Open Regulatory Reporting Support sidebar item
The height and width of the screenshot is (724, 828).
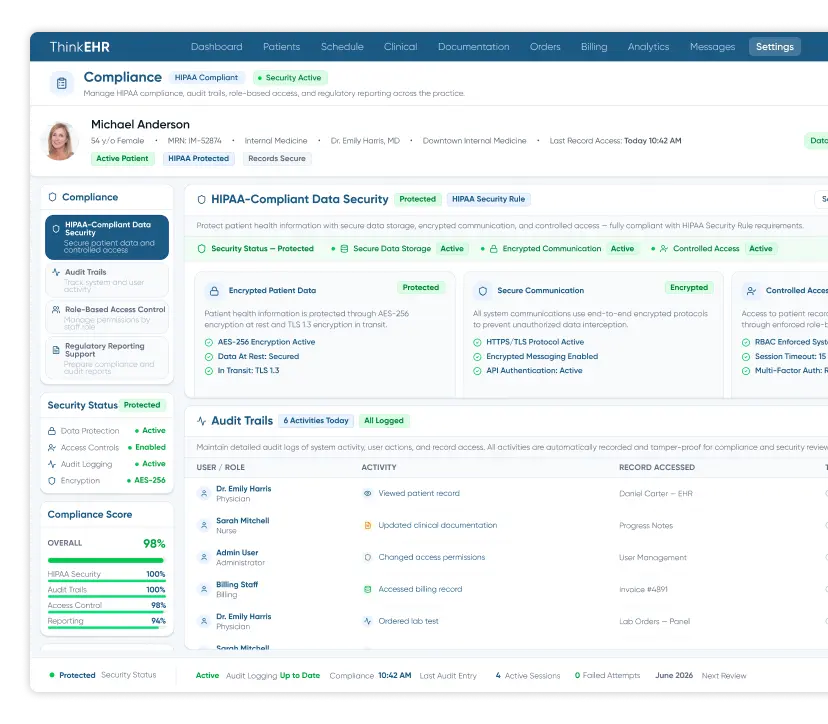[107, 358]
